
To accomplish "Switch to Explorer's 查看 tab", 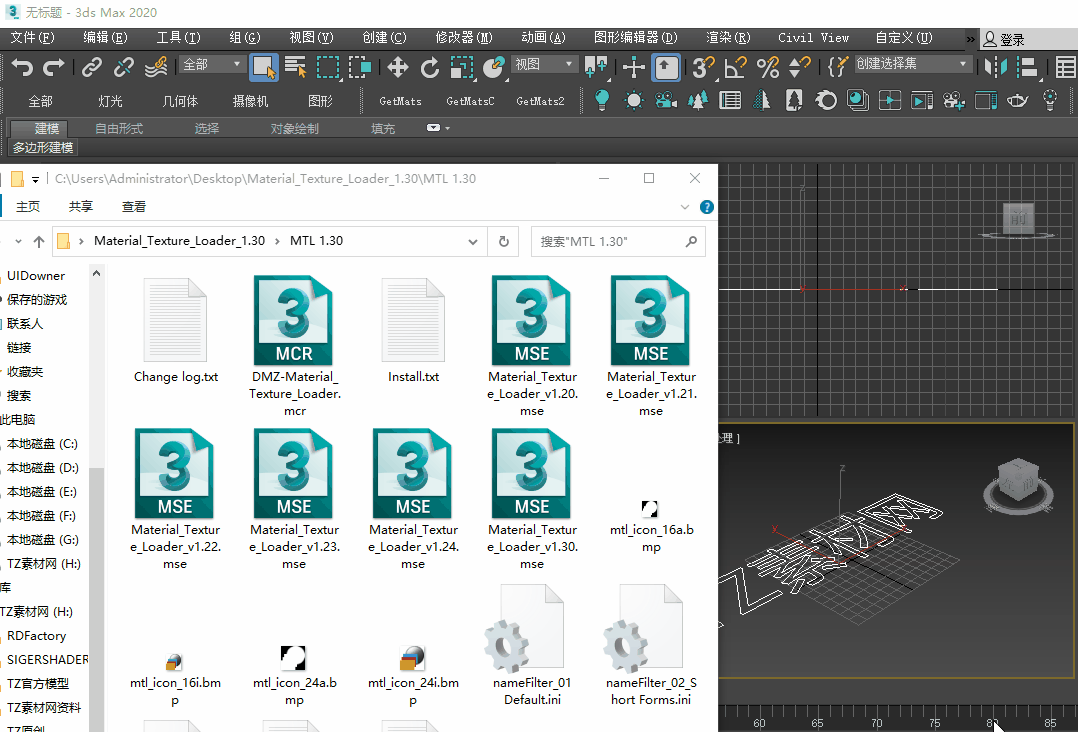I will point(133,207).
